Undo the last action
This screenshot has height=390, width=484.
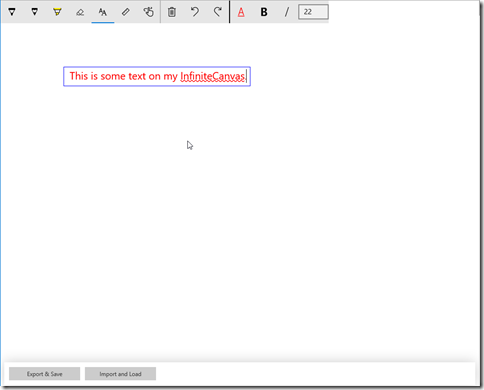click(195, 12)
